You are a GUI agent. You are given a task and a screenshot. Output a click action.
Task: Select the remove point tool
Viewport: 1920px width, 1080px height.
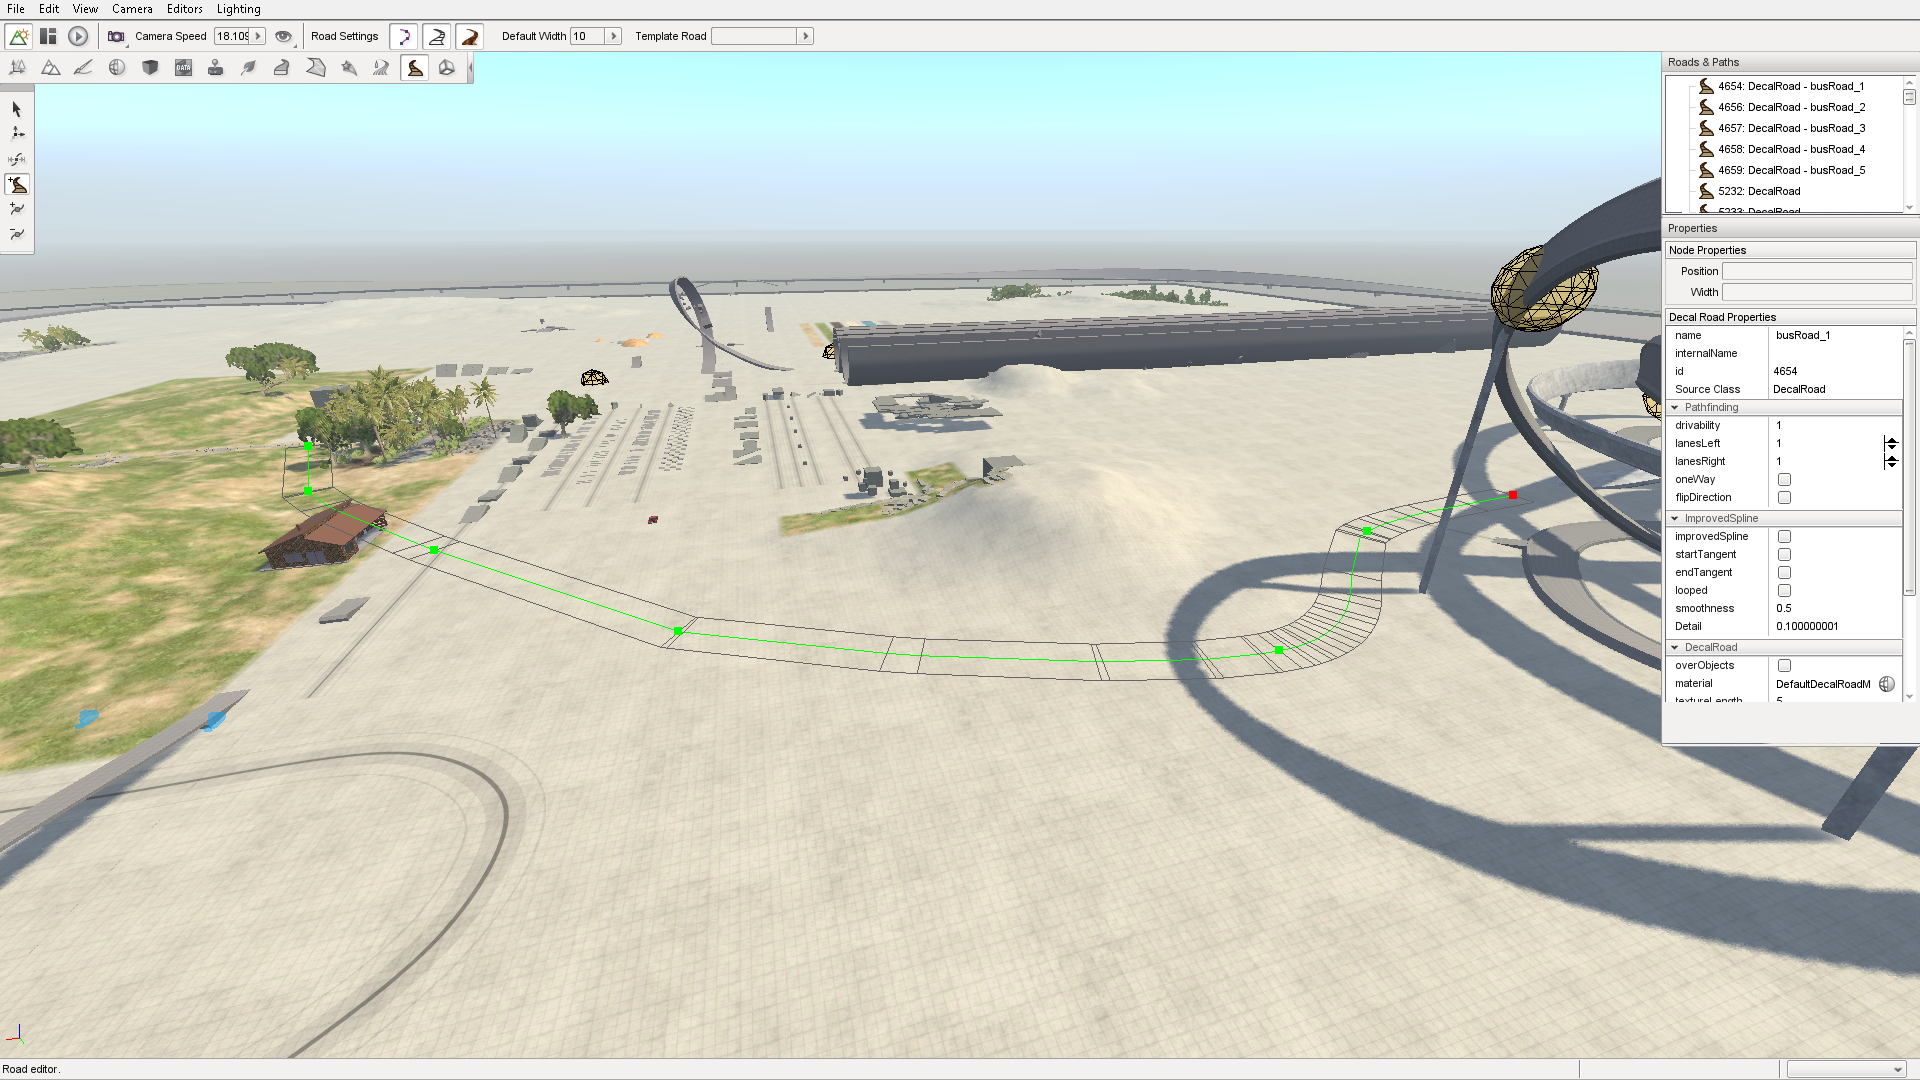tap(17, 234)
